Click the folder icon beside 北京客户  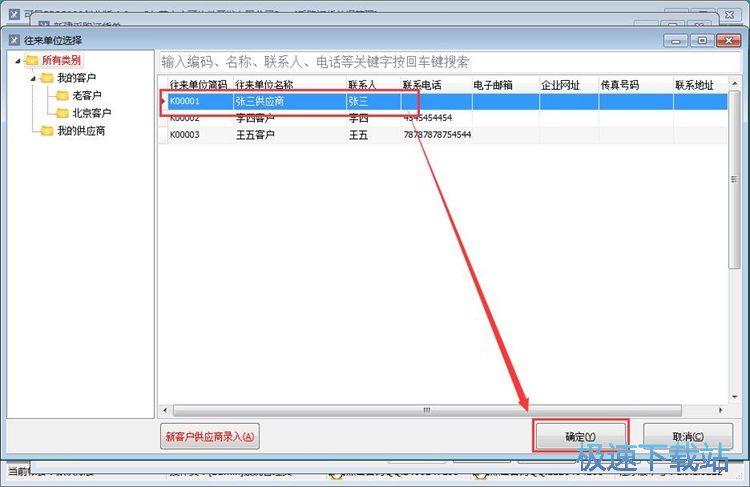pyautogui.click(x=62, y=113)
